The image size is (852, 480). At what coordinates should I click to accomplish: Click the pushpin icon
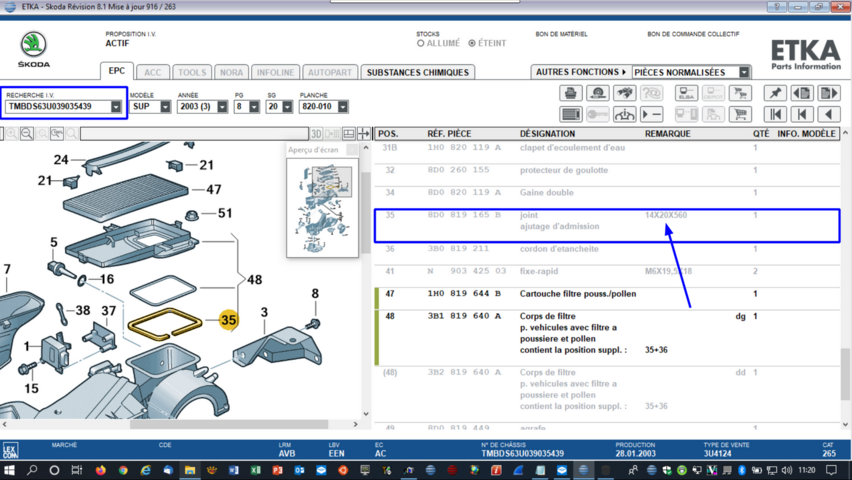(x=774, y=93)
